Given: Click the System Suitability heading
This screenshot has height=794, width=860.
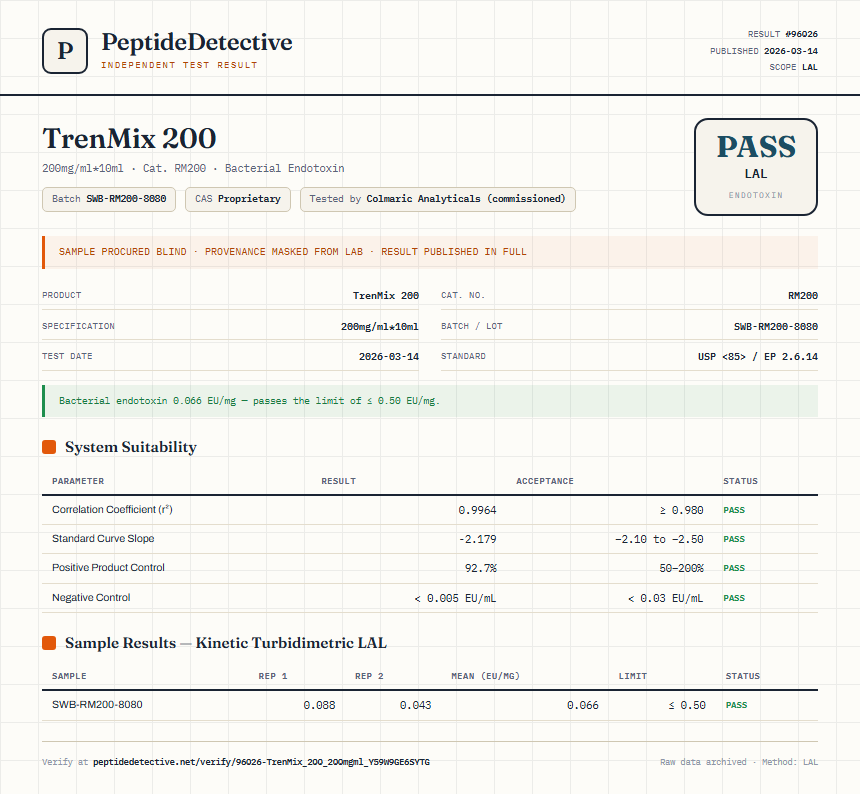Looking at the screenshot, I should [x=131, y=447].
